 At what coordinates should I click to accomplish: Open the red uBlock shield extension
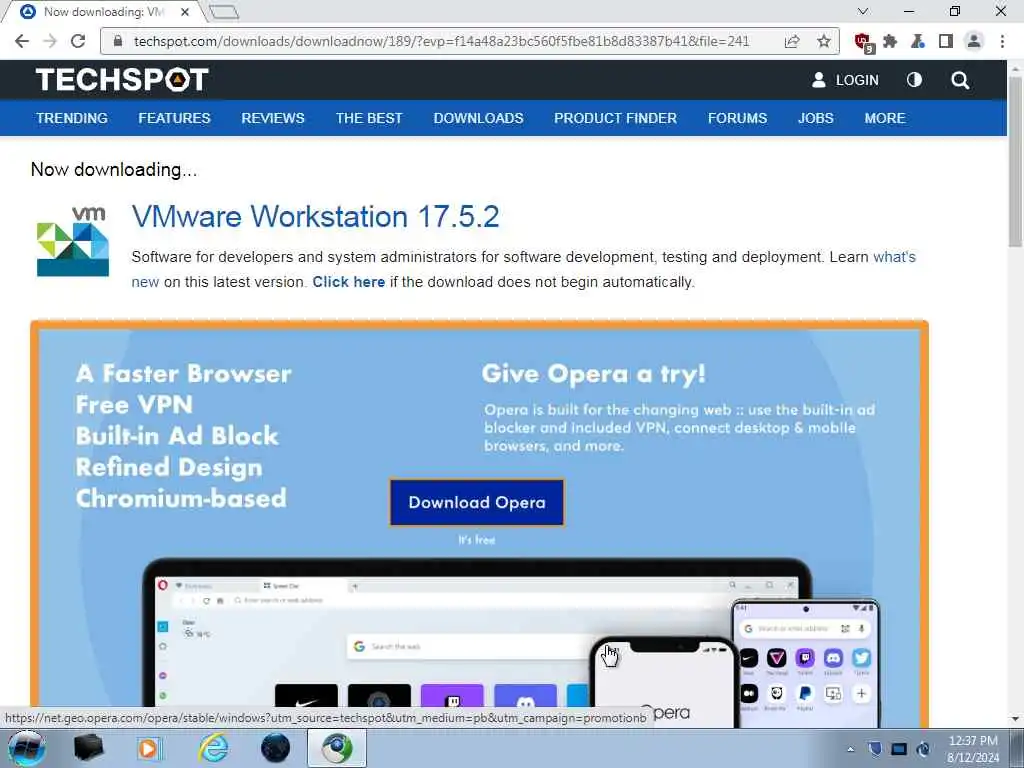(x=863, y=42)
